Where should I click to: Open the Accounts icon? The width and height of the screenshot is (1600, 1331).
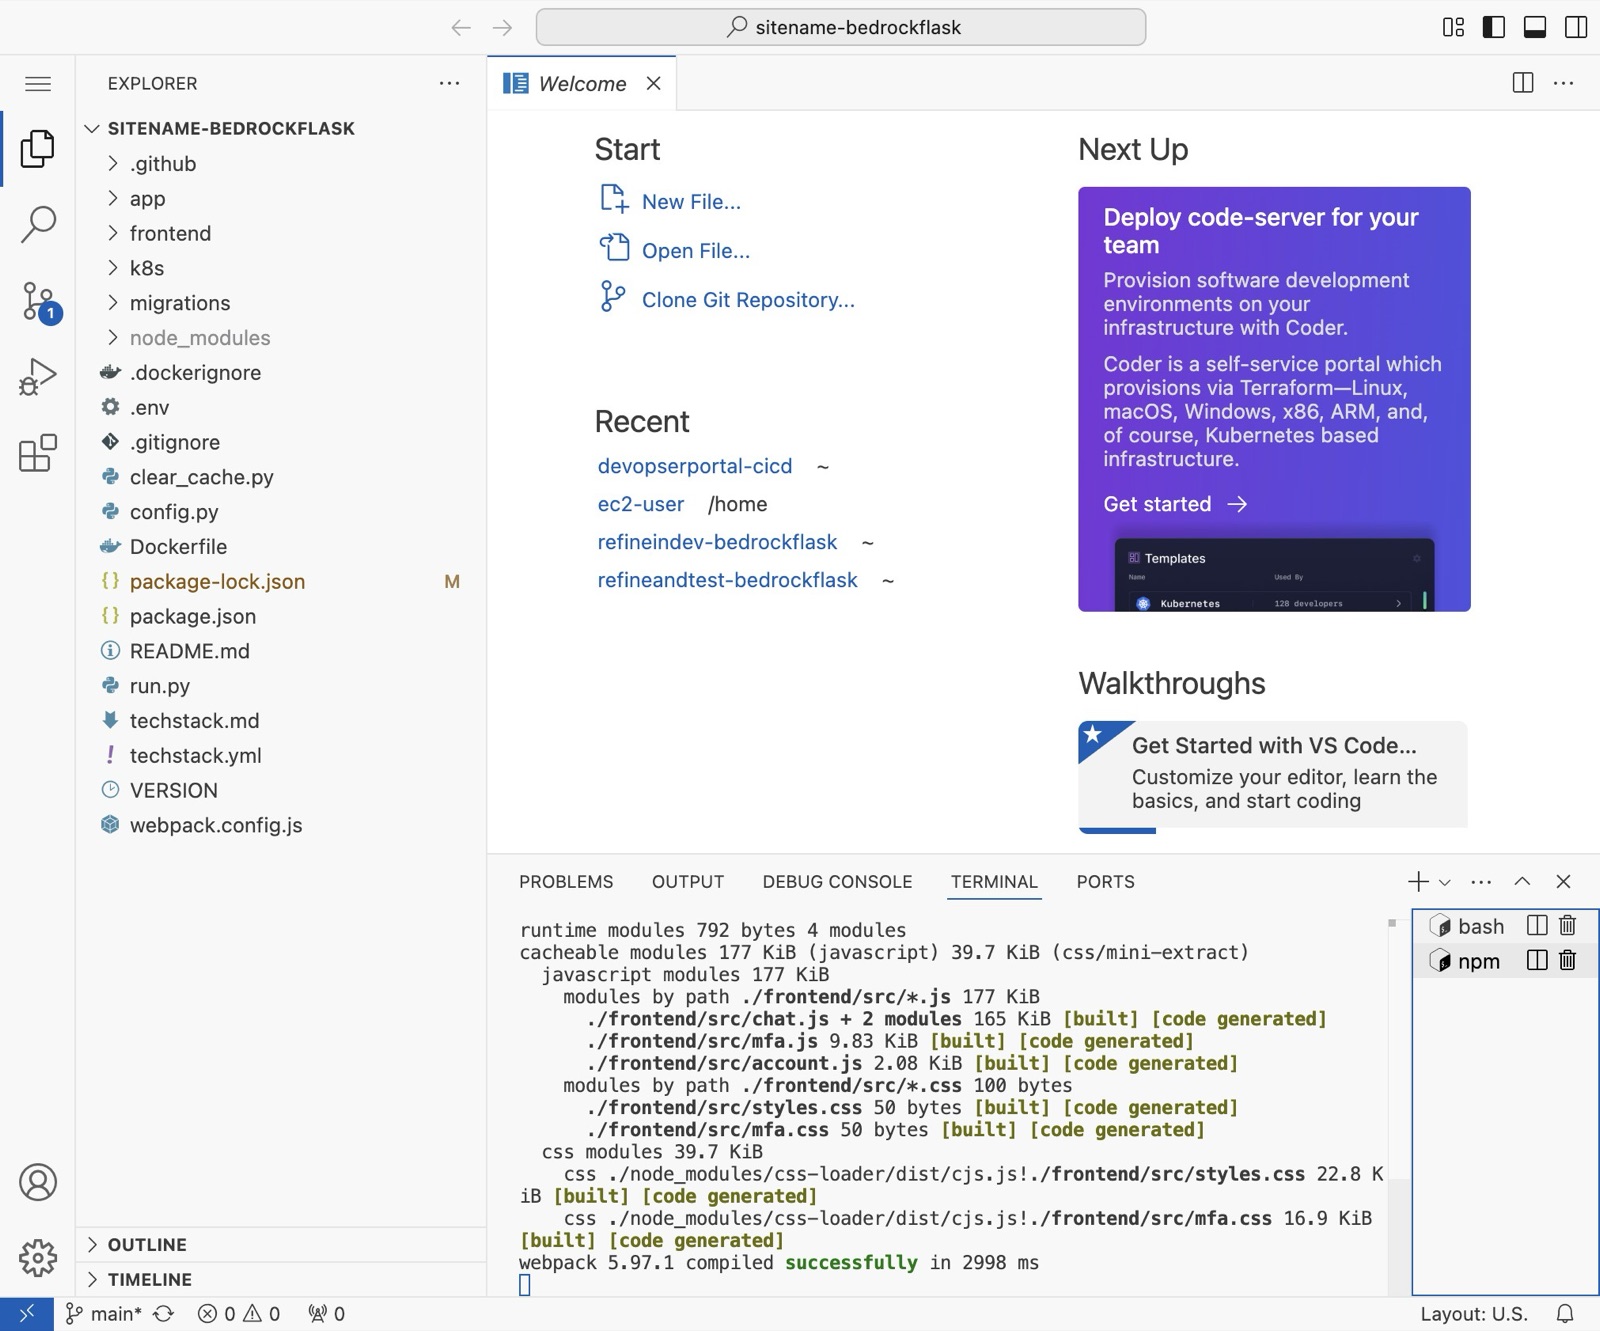37,1182
